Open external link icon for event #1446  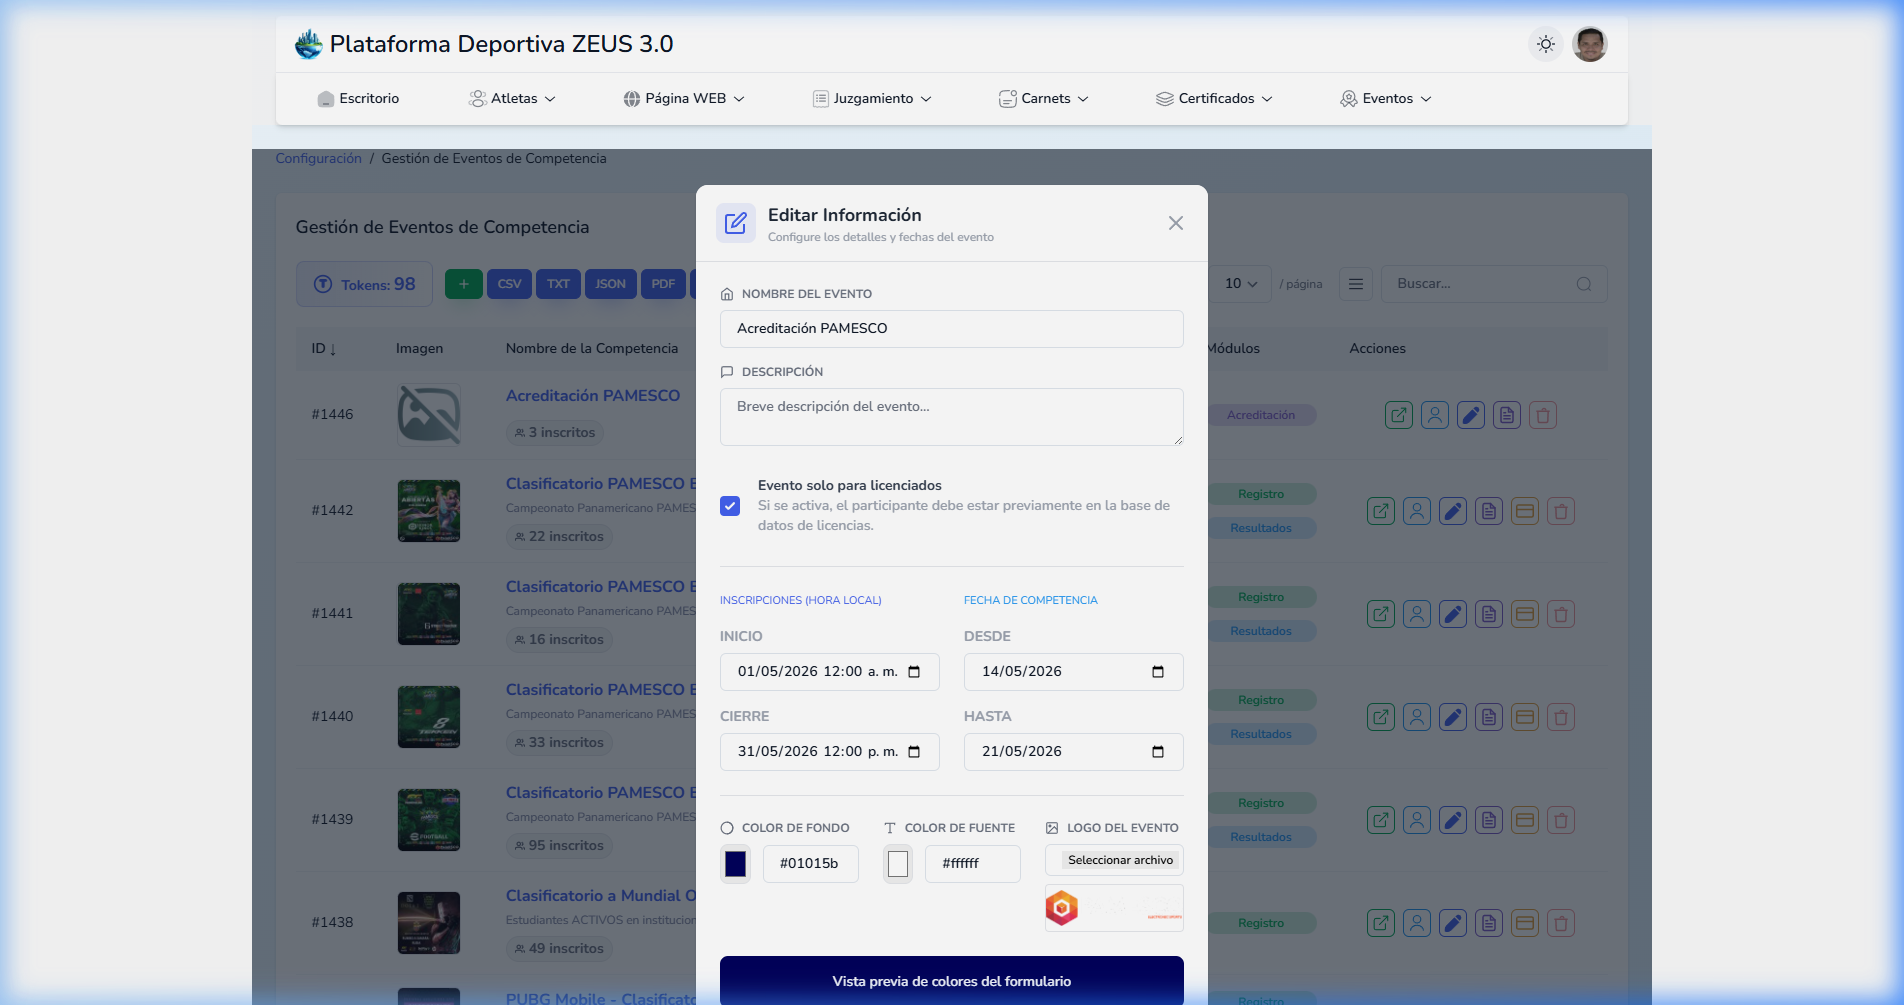pos(1399,415)
